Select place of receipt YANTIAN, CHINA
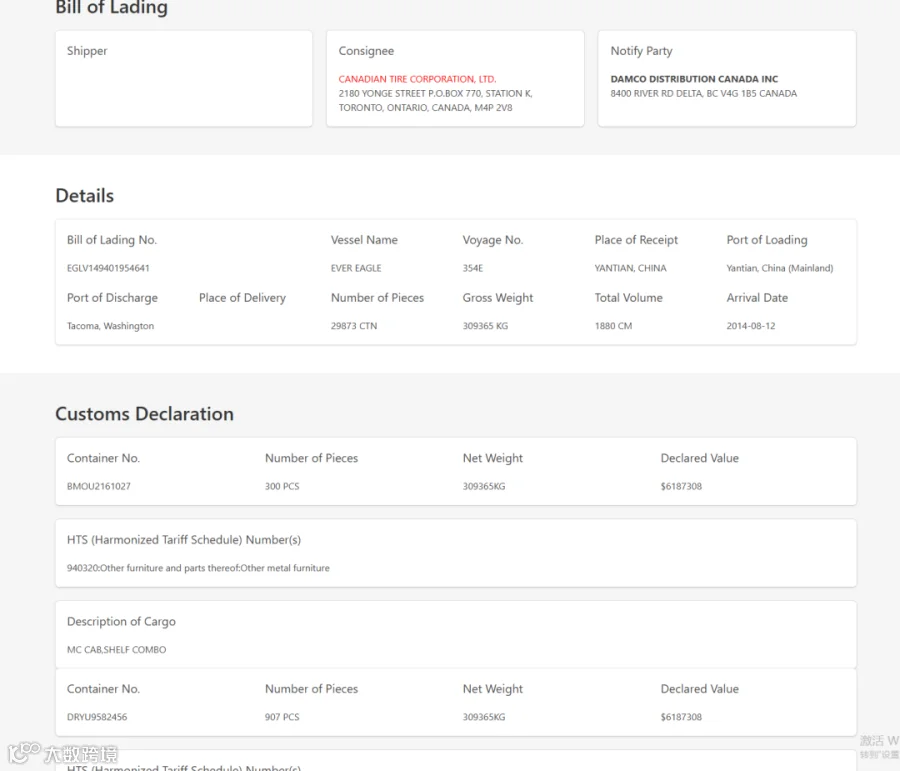This screenshot has height=771, width=900. (630, 268)
